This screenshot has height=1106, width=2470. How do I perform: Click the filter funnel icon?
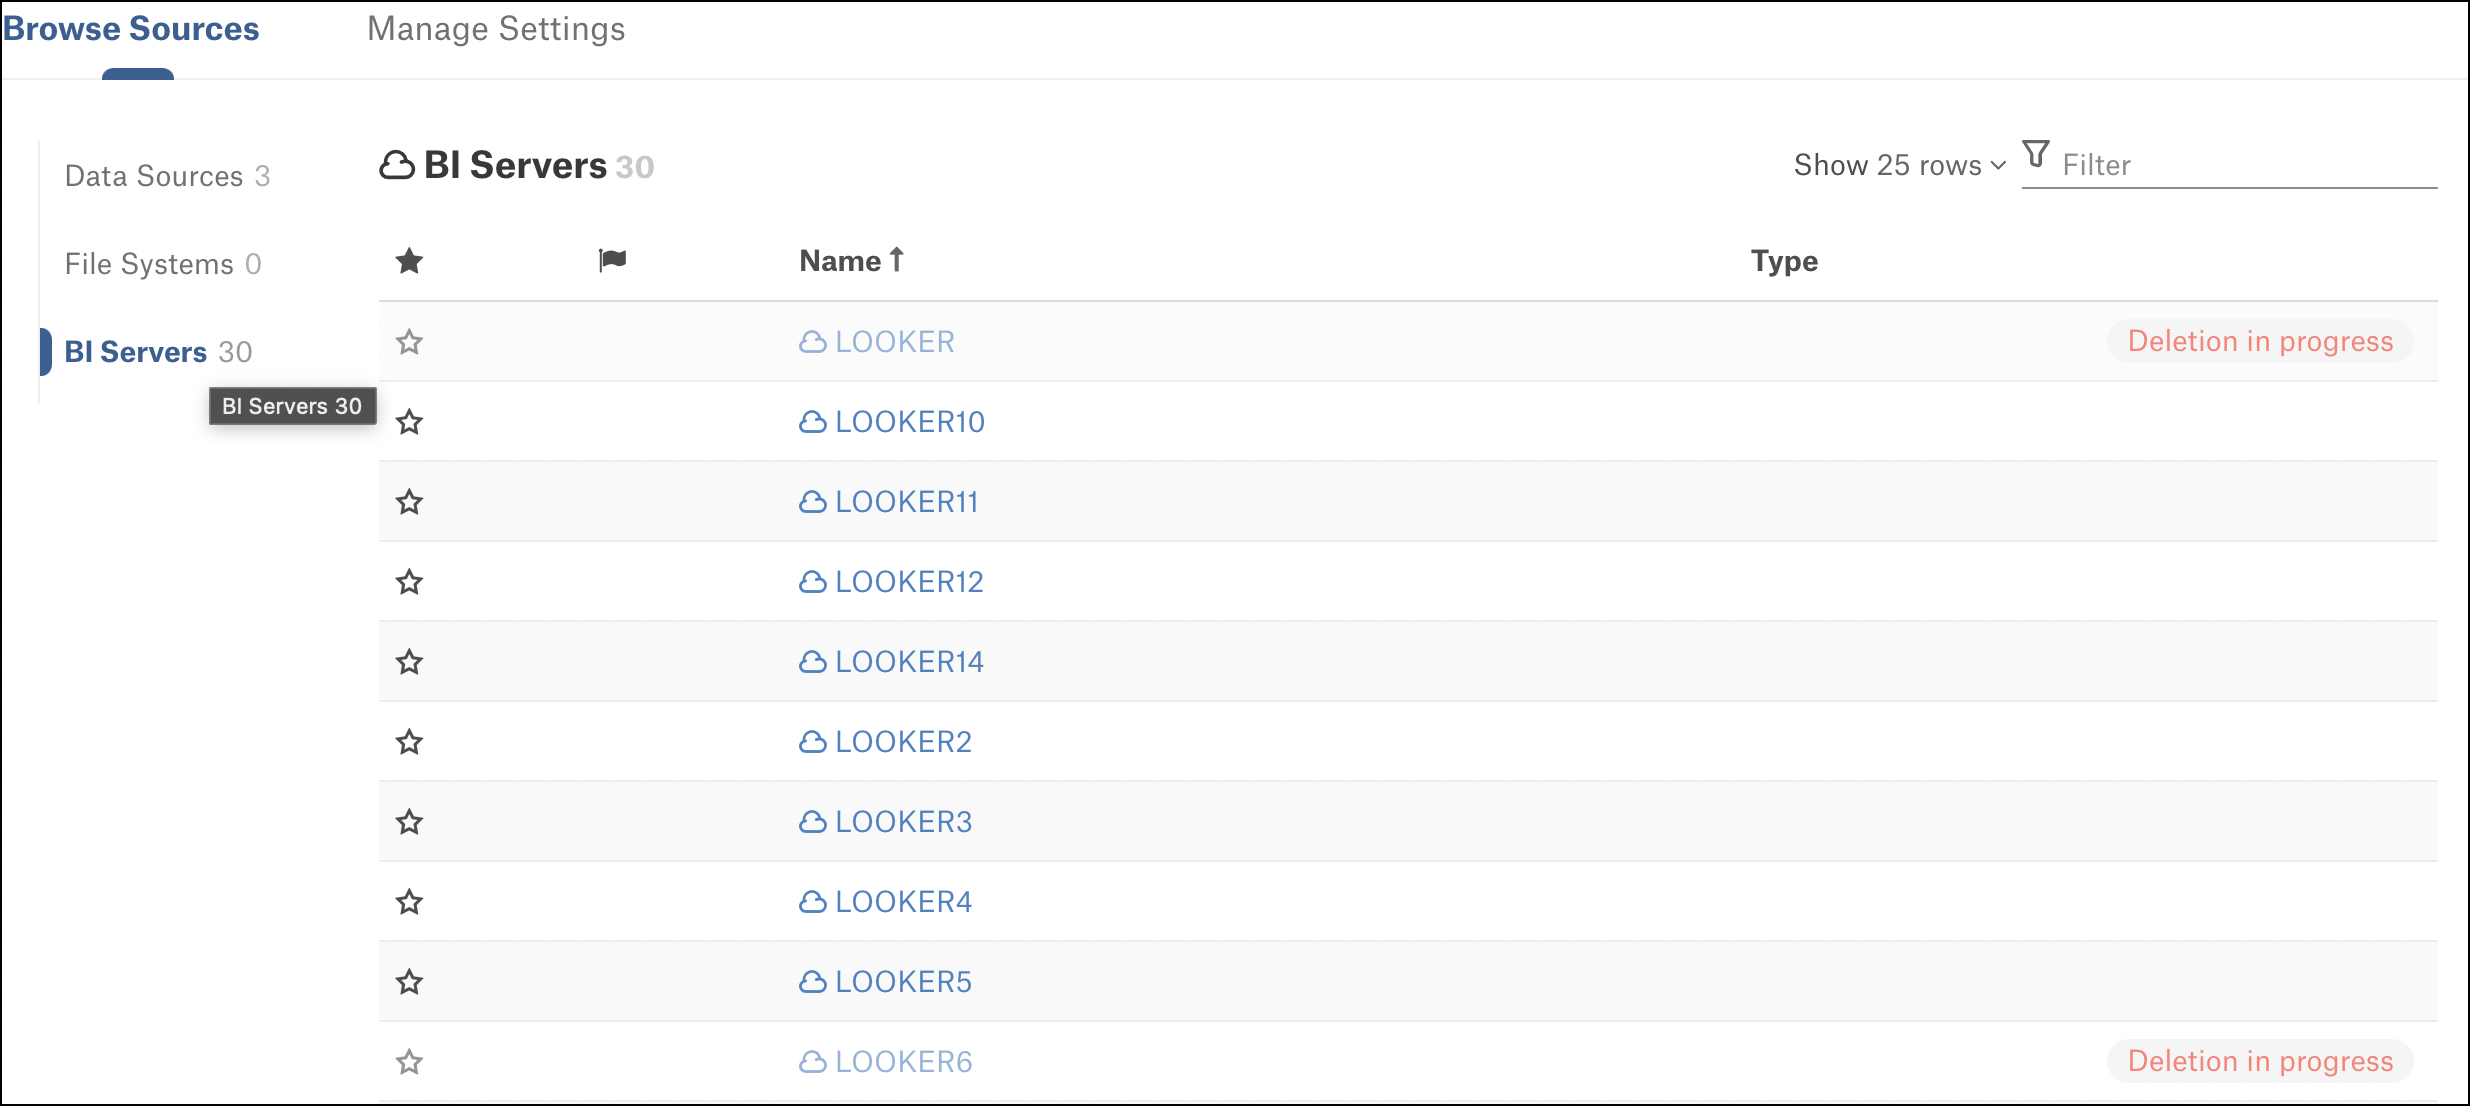pos(2036,154)
